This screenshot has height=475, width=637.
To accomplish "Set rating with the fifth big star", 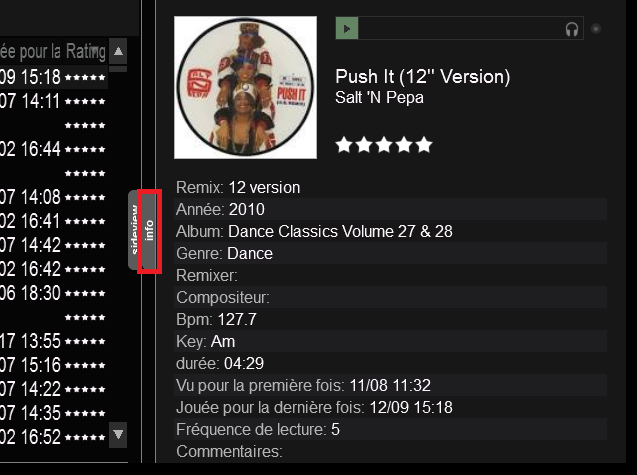I will pos(424,145).
